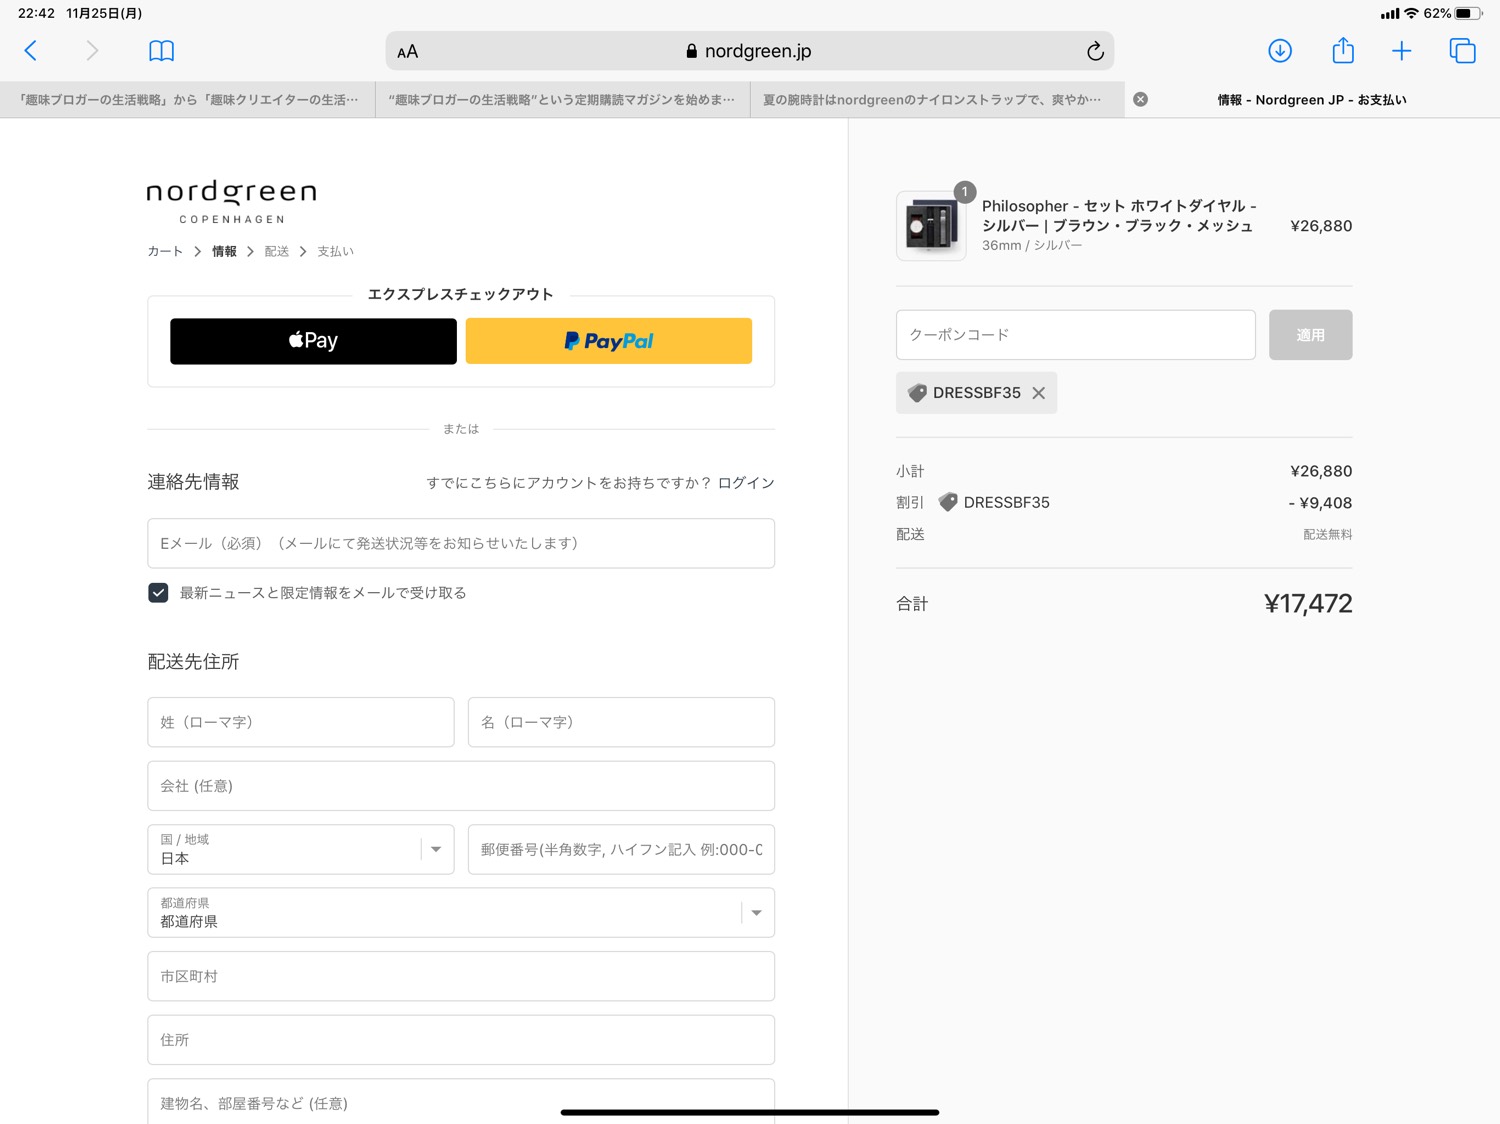Open the AA reader view menu
The height and width of the screenshot is (1124, 1500).
click(407, 52)
